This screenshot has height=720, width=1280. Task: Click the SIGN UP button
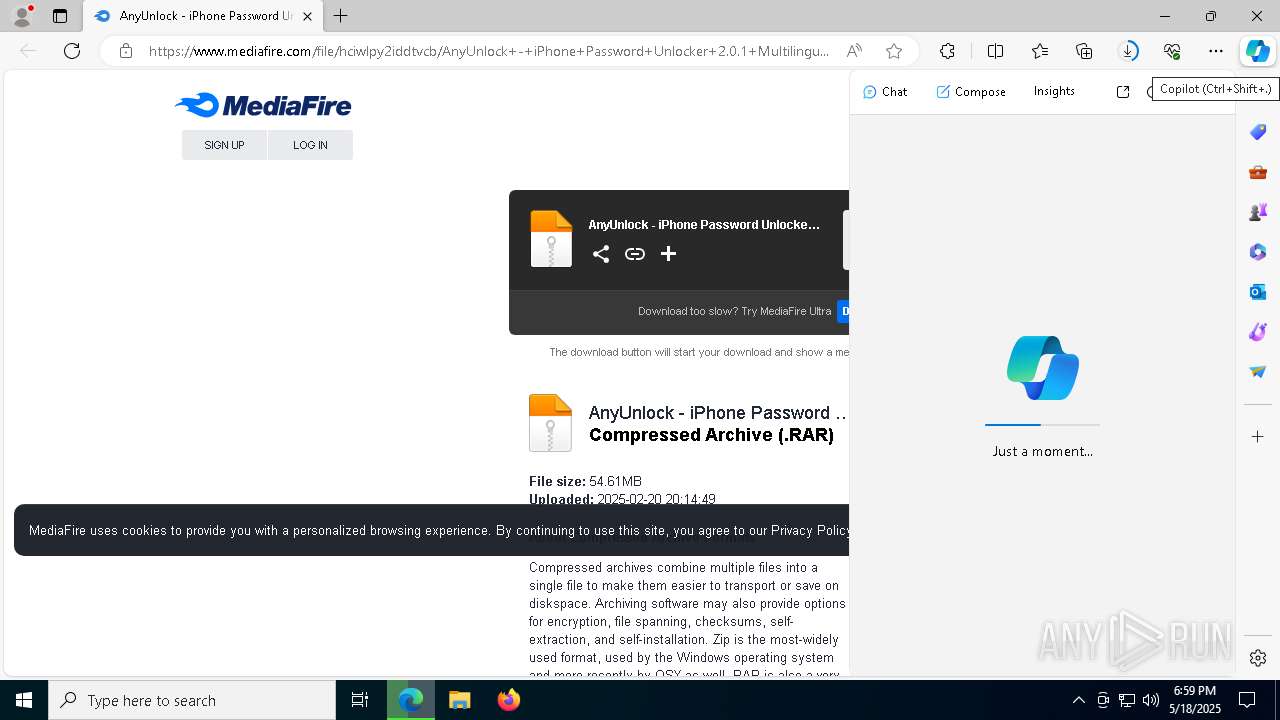[224, 145]
